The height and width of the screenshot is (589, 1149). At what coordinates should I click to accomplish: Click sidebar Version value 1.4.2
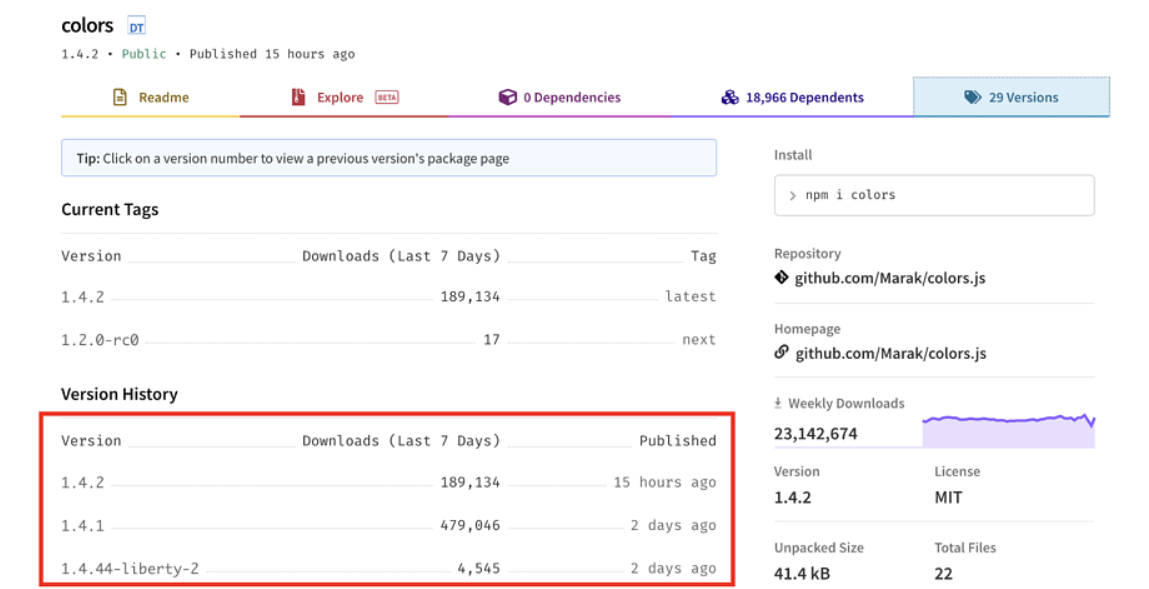pyautogui.click(x=793, y=497)
